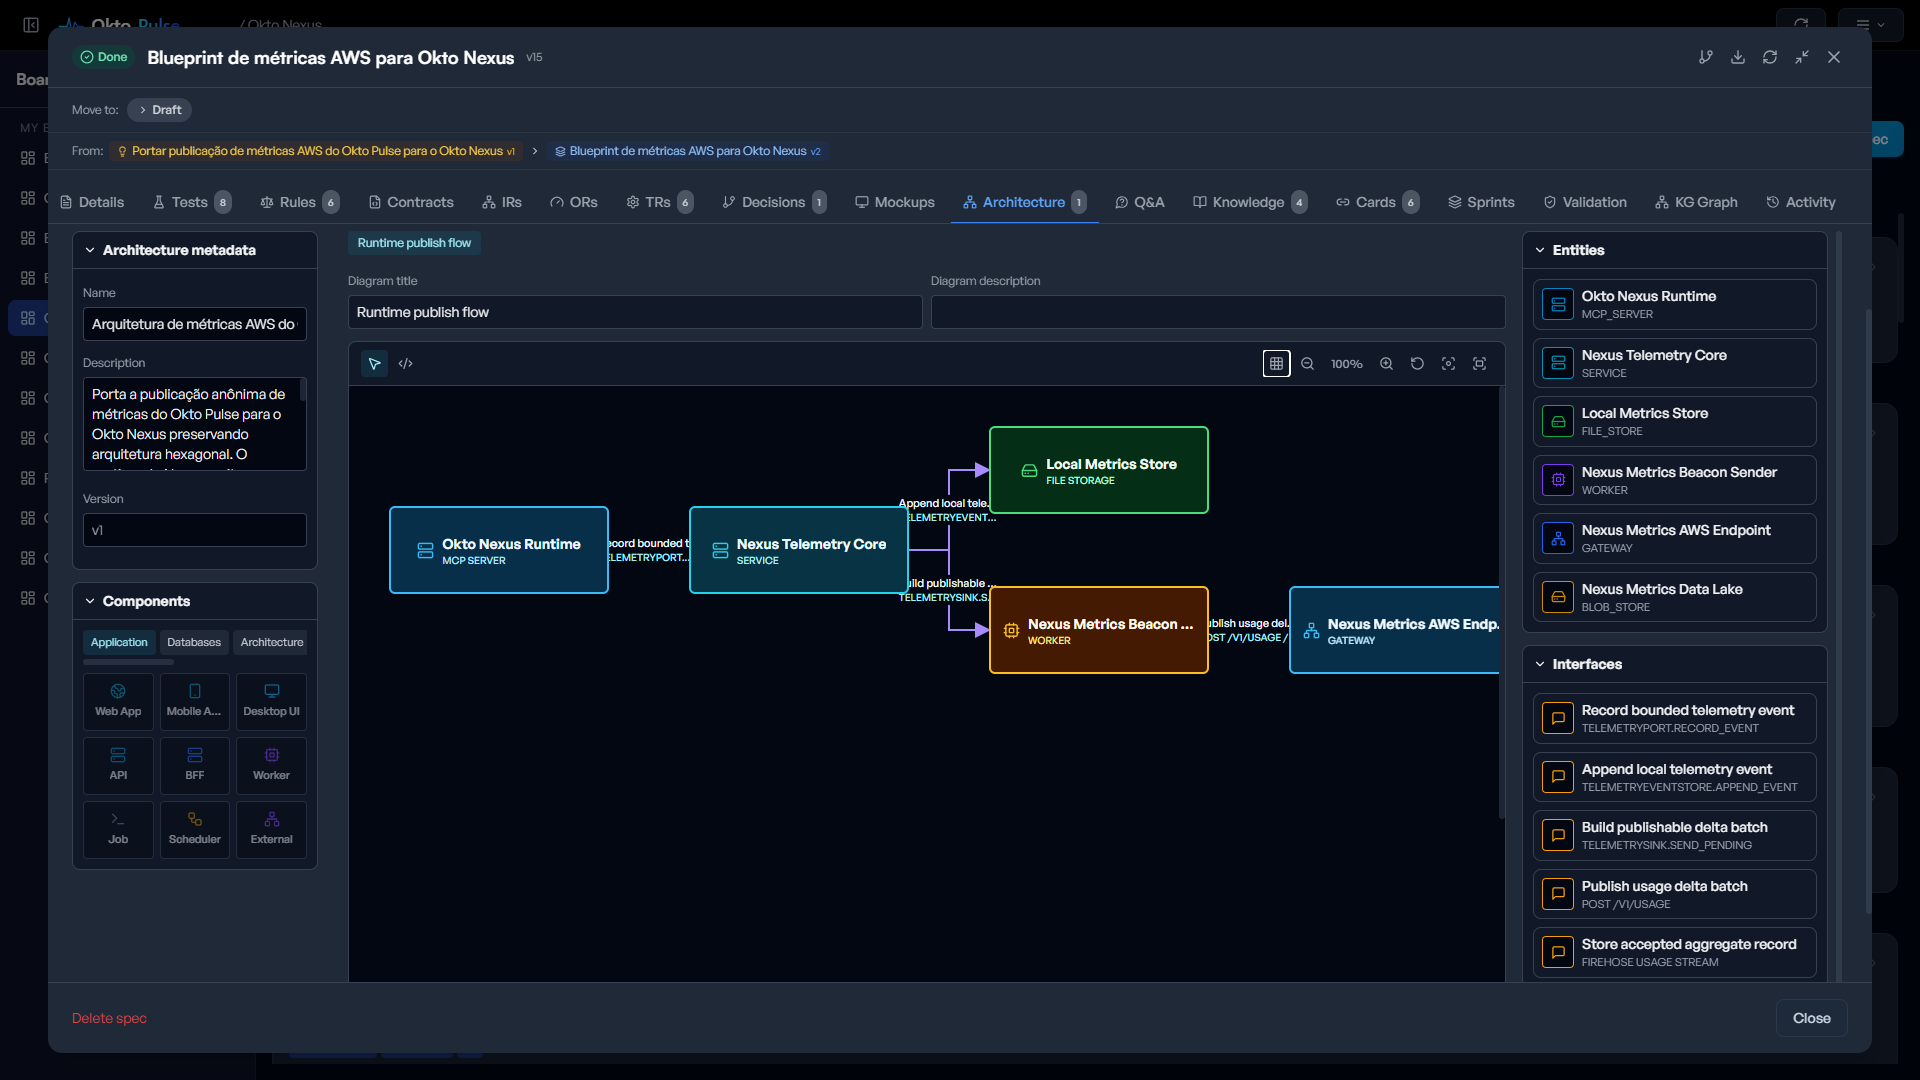Open the Record bounded telemetry event interface

pyautogui.click(x=1674, y=718)
